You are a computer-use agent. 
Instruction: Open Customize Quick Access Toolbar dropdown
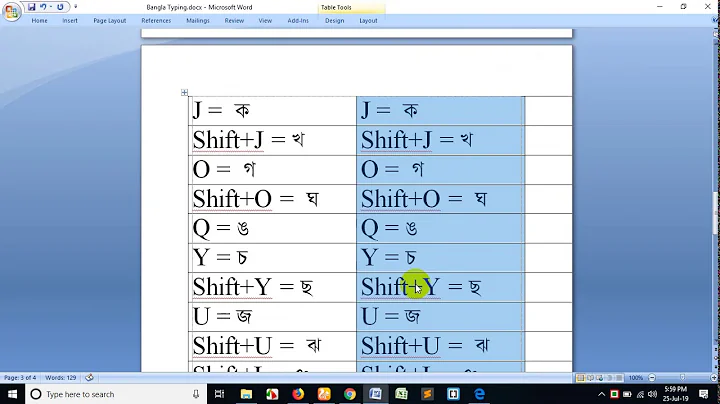tap(75, 7)
